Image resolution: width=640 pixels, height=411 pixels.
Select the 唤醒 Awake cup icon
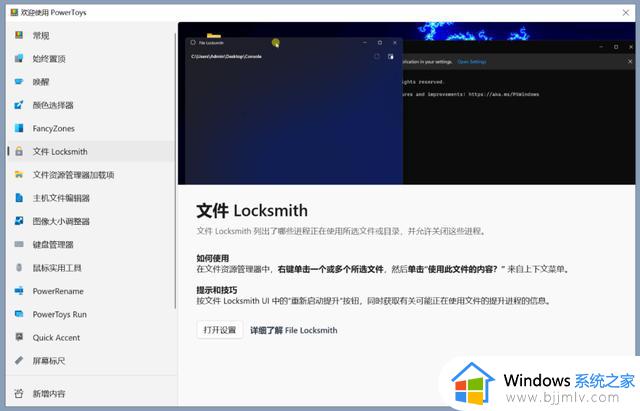[19, 82]
